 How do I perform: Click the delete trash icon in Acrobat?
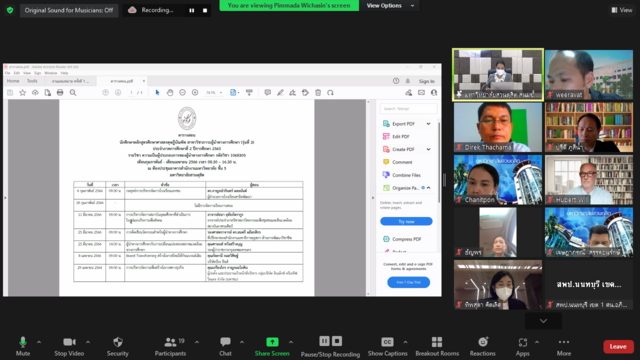pyautogui.click(x=318, y=93)
